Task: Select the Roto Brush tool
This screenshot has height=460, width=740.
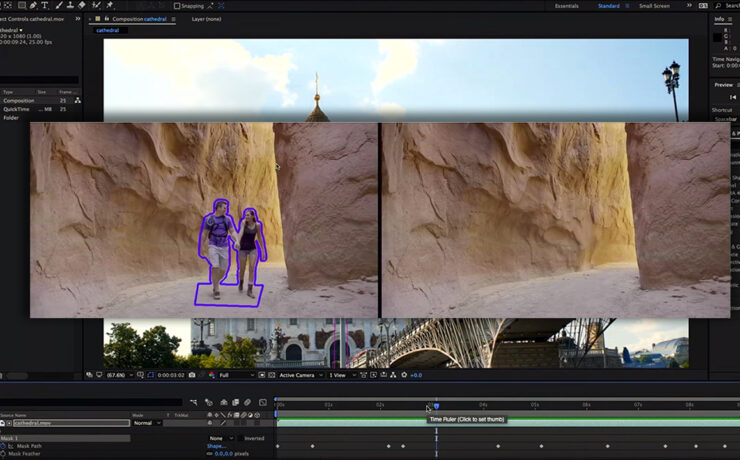Action: point(96,5)
